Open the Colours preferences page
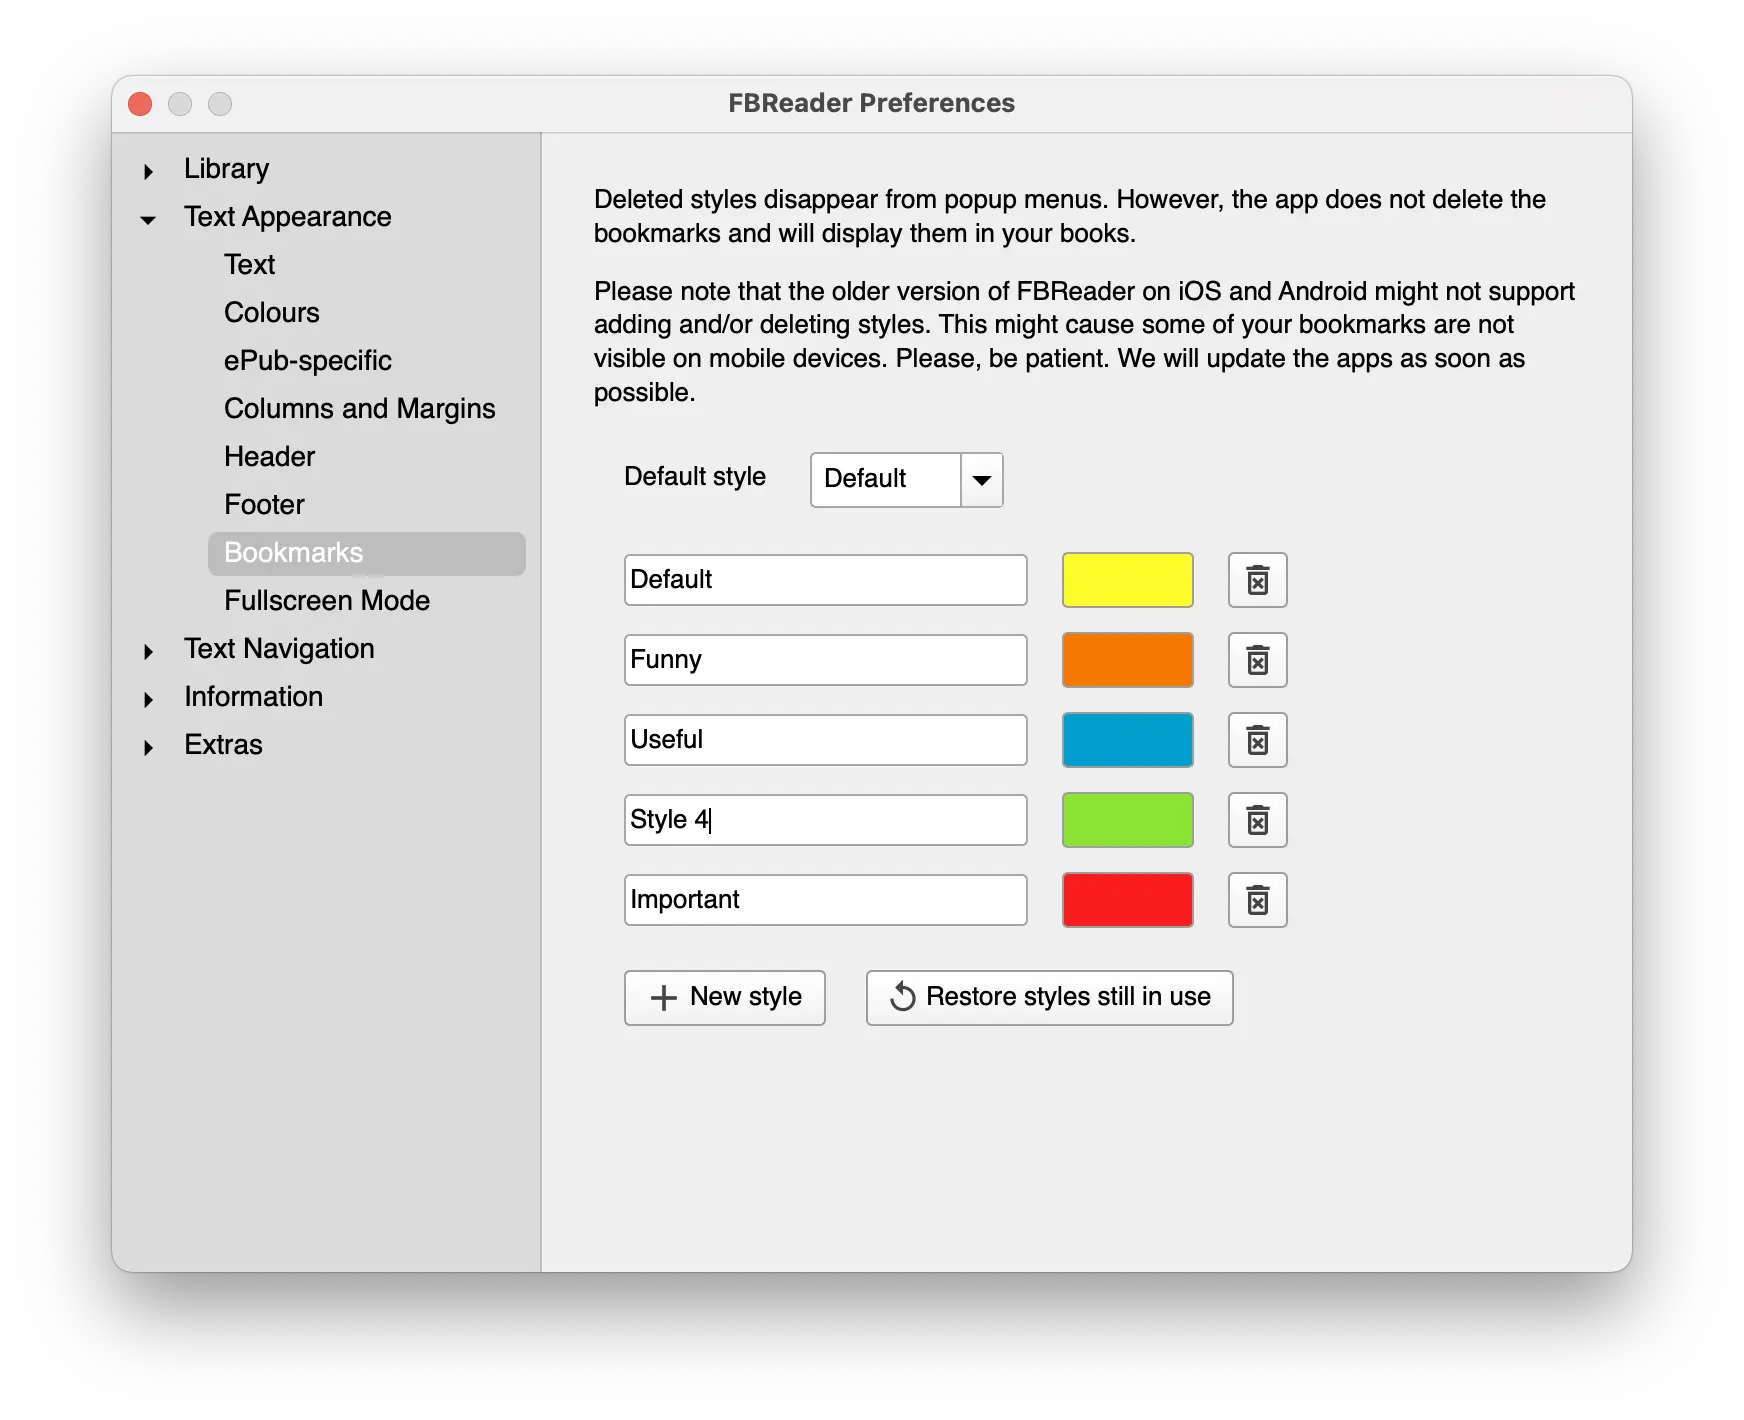This screenshot has width=1744, height=1420. coord(271,312)
